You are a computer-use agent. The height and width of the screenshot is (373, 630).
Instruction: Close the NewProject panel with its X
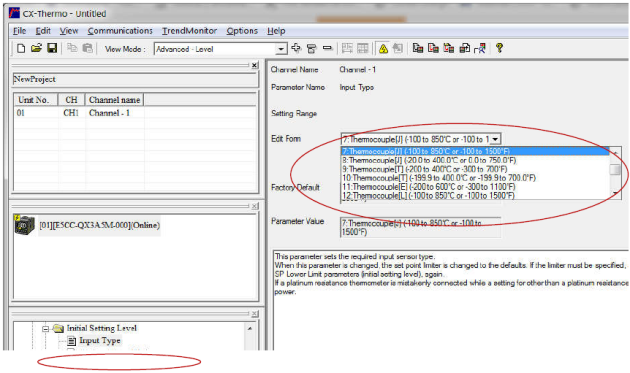(254, 65)
